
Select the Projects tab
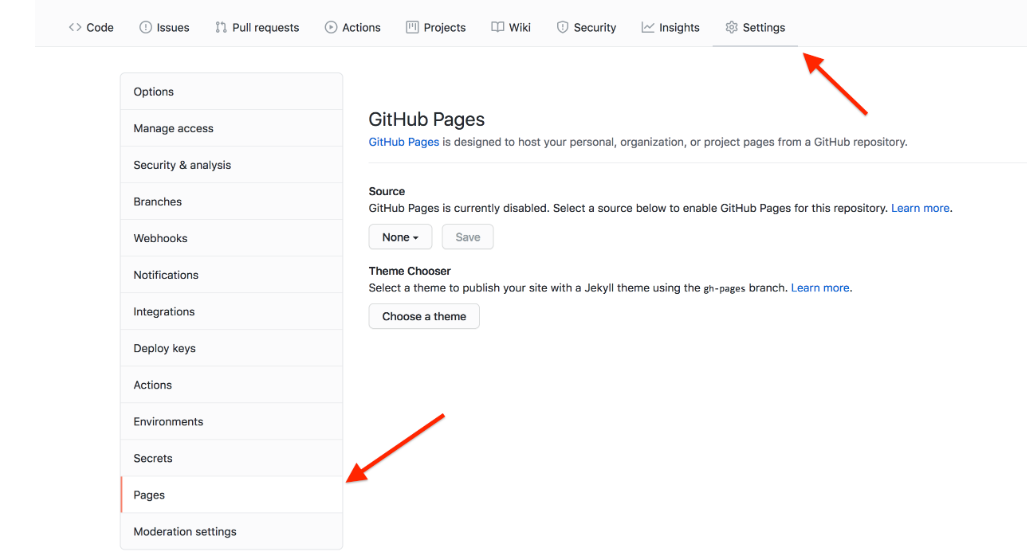pyautogui.click(x=436, y=28)
